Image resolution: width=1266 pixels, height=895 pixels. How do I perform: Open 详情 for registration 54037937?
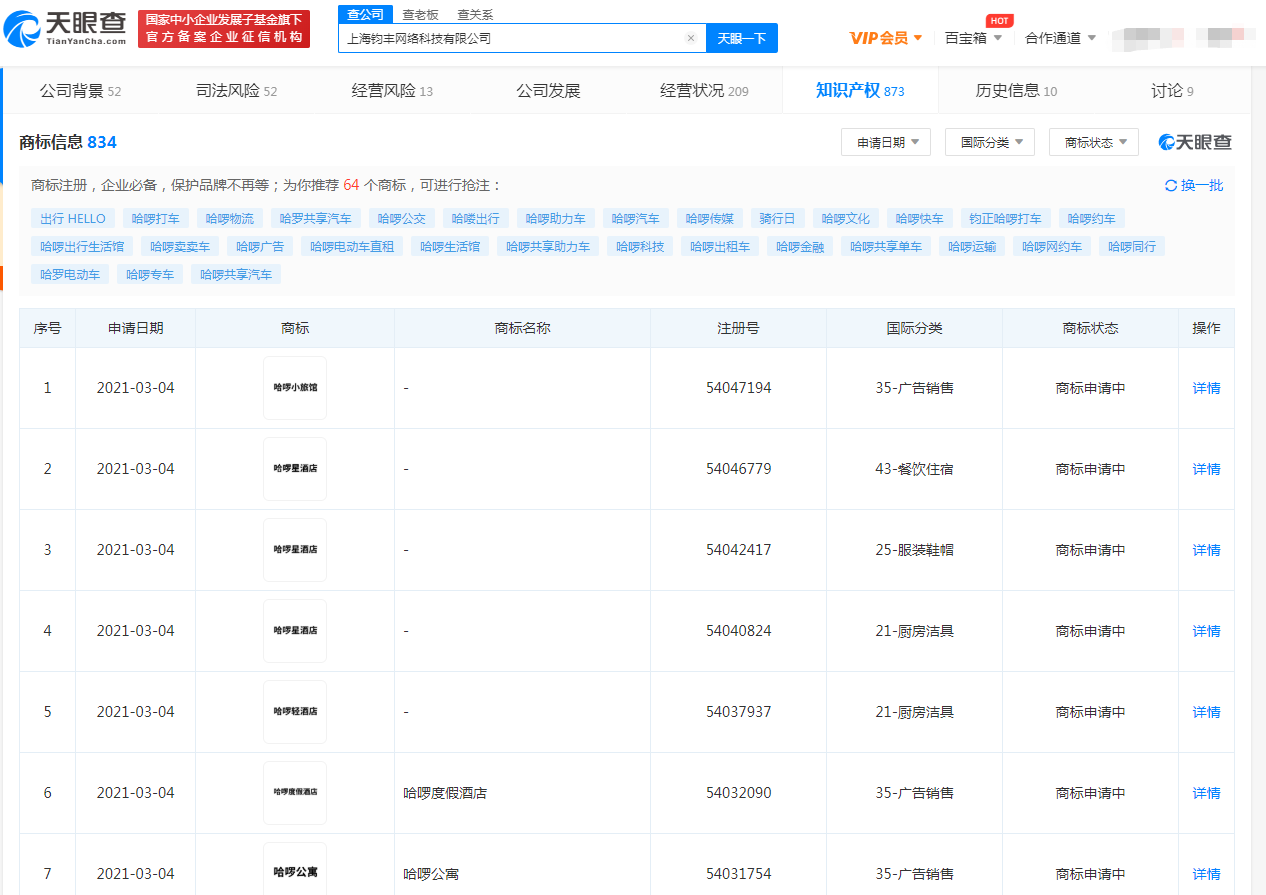(x=1206, y=712)
